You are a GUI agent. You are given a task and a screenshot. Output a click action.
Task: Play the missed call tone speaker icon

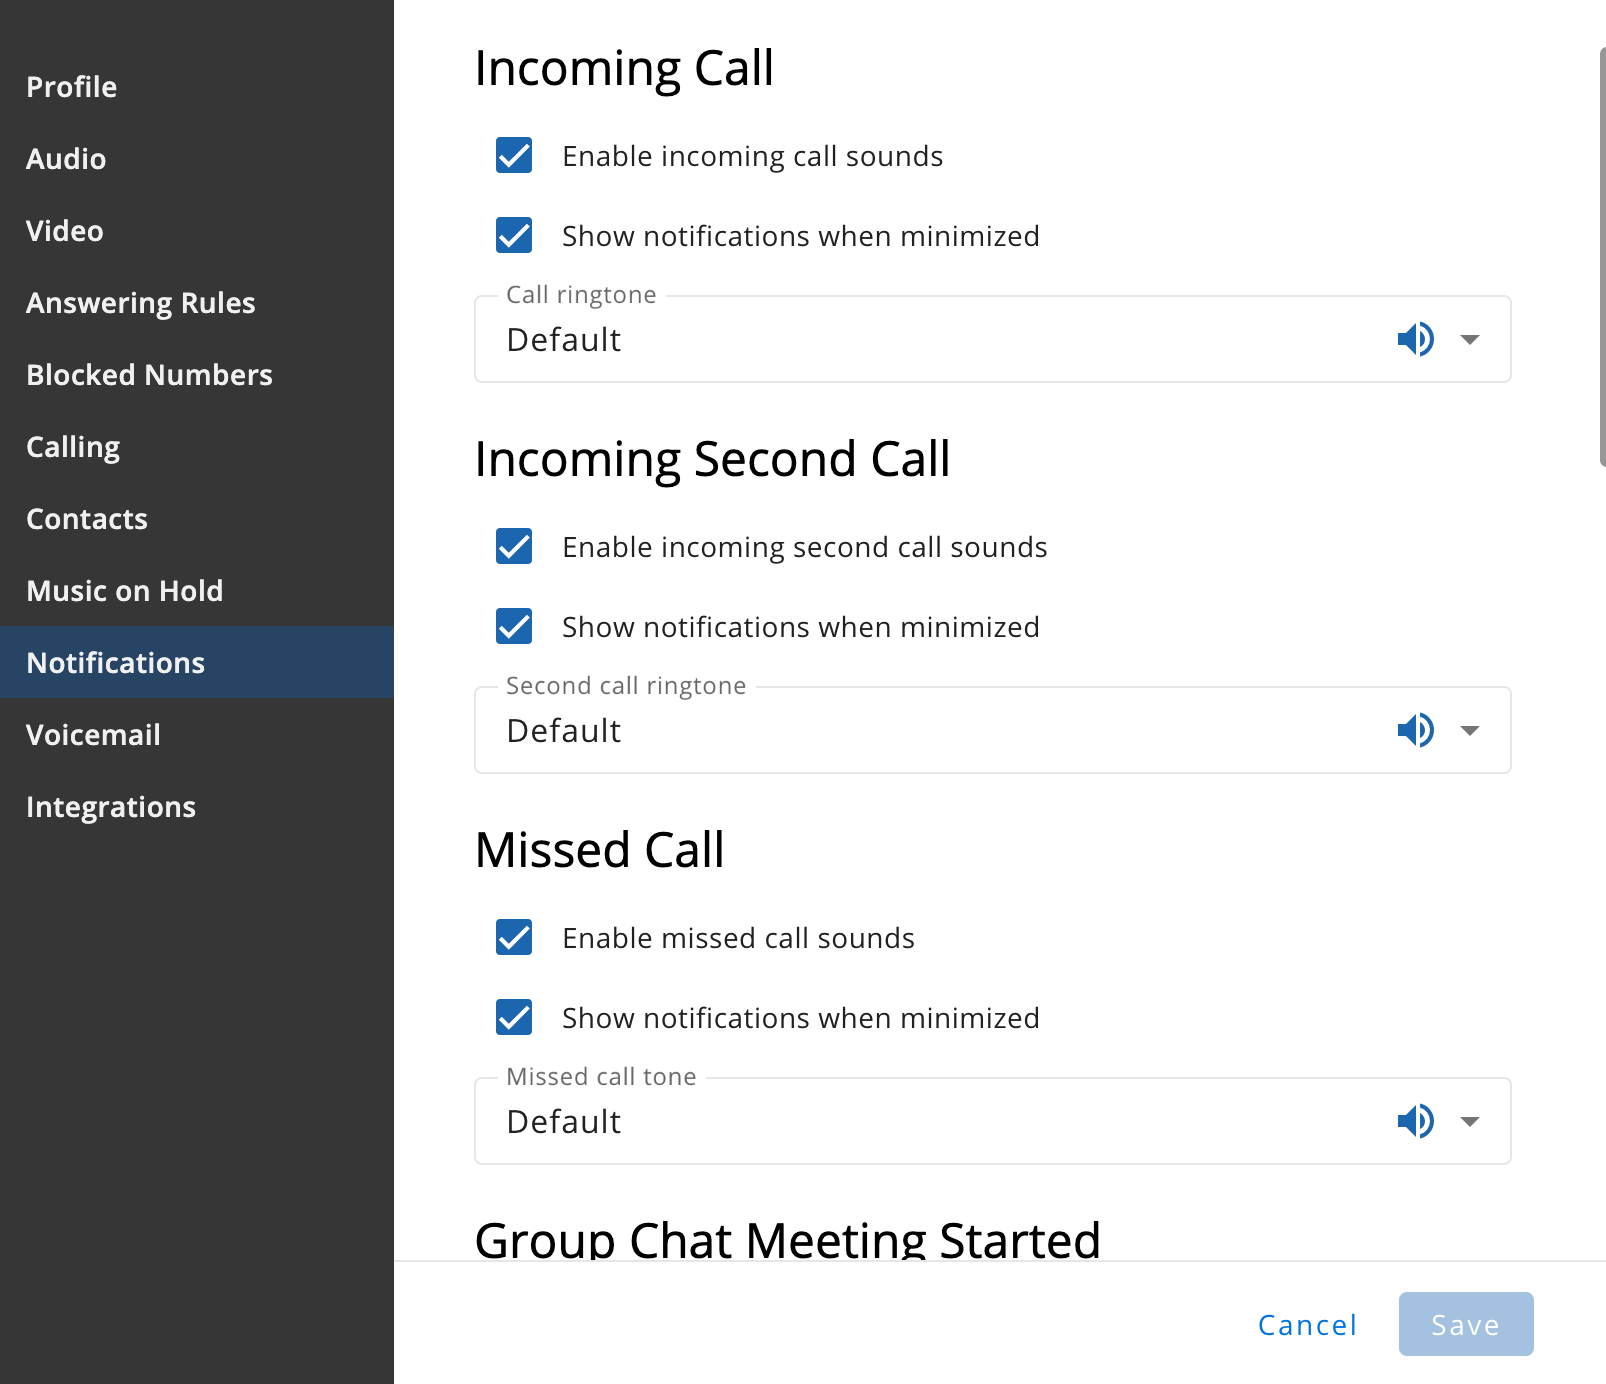click(1415, 1121)
